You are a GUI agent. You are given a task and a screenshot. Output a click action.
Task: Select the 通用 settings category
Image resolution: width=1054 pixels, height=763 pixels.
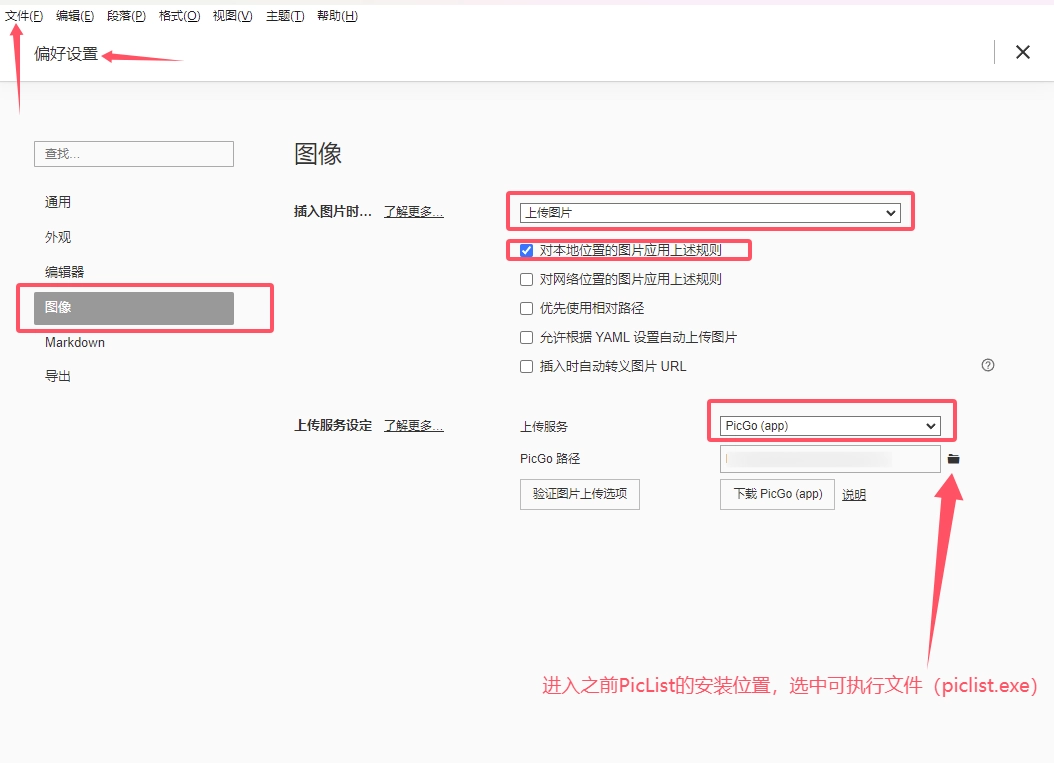point(58,202)
